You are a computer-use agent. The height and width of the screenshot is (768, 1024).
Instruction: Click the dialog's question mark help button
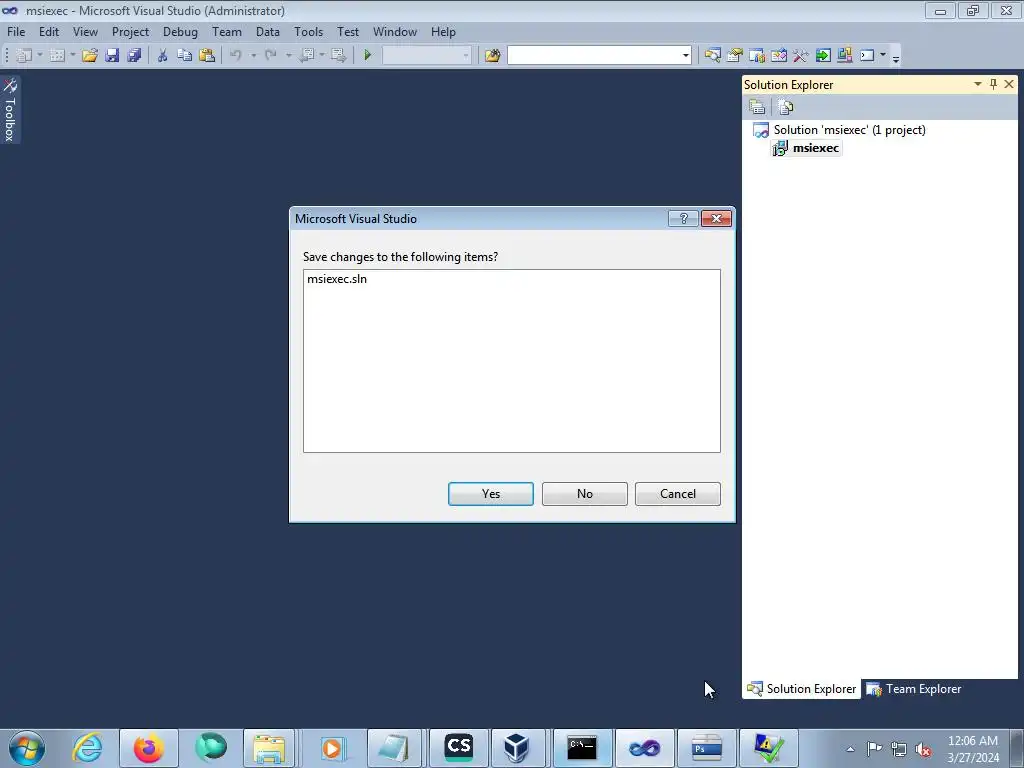tap(684, 219)
